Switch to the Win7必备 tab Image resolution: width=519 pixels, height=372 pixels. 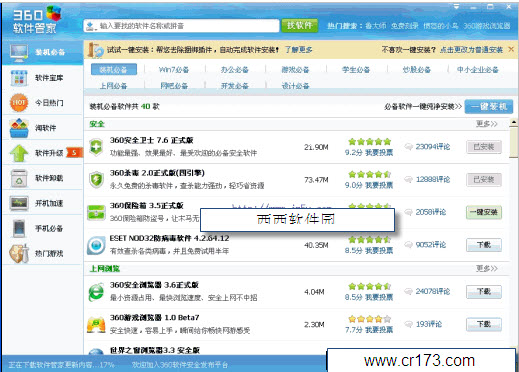click(174, 70)
